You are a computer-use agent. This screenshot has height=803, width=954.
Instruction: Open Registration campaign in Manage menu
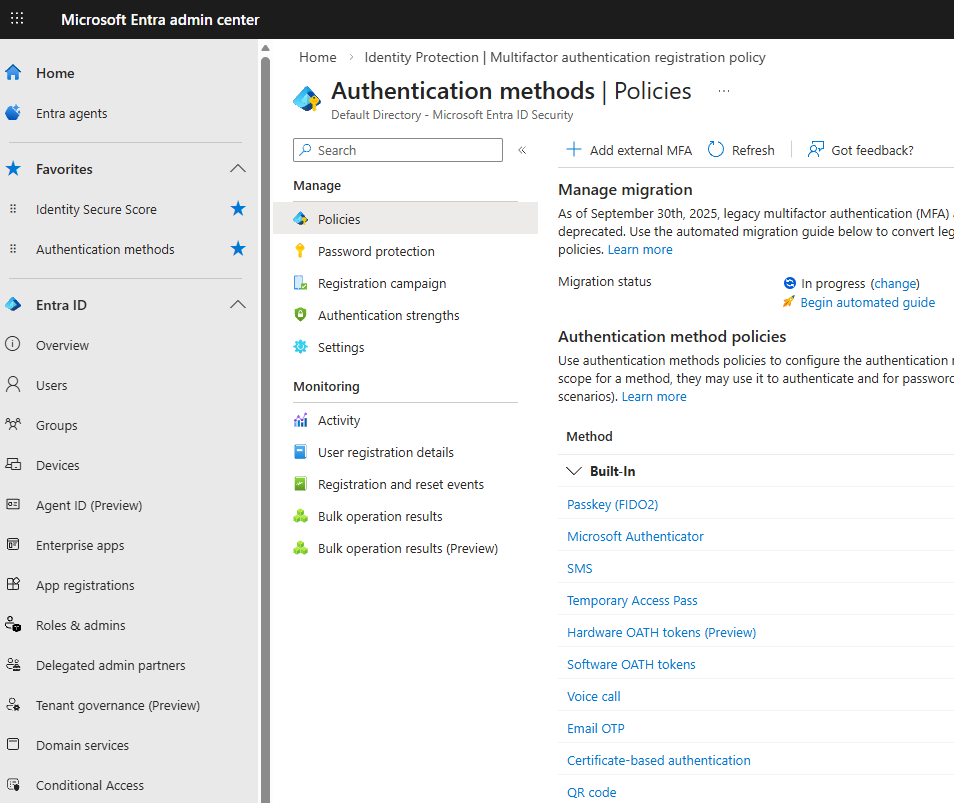tap(382, 283)
